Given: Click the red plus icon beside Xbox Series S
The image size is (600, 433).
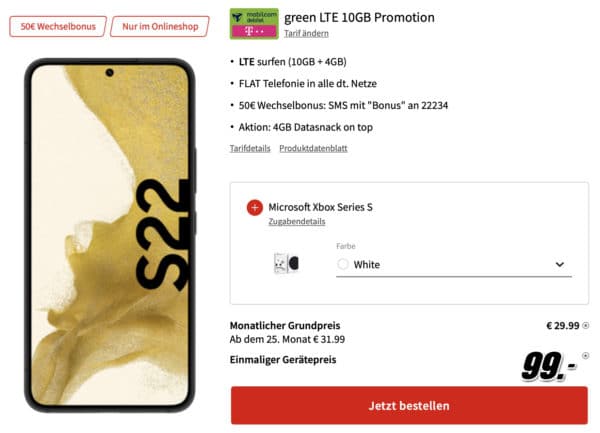Looking at the screenshot, I should [x=254, y=208].
